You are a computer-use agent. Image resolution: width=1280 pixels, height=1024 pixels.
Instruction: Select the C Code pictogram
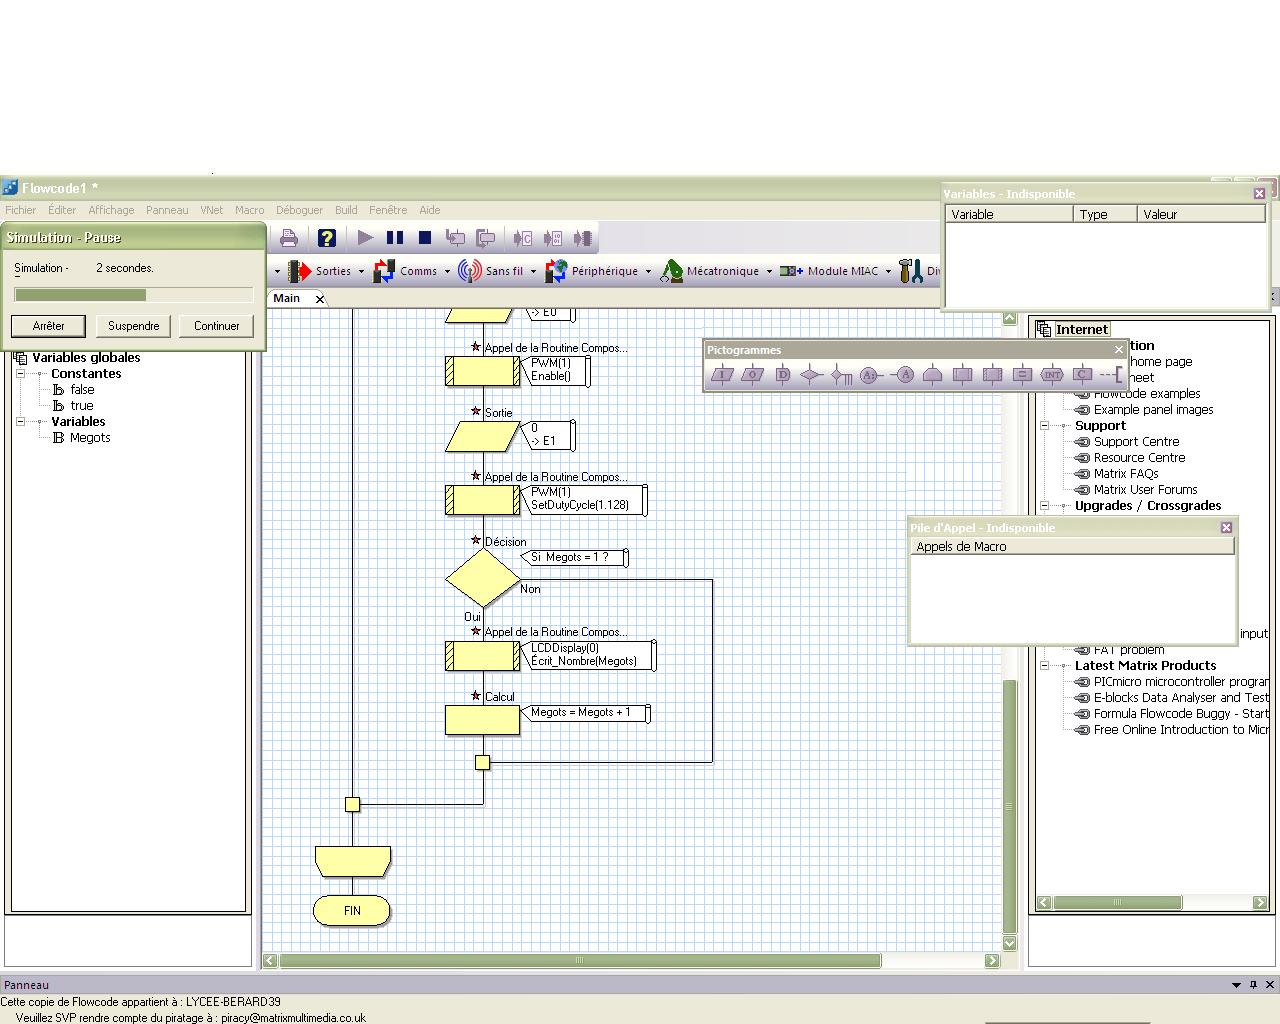click(1082, 375)
